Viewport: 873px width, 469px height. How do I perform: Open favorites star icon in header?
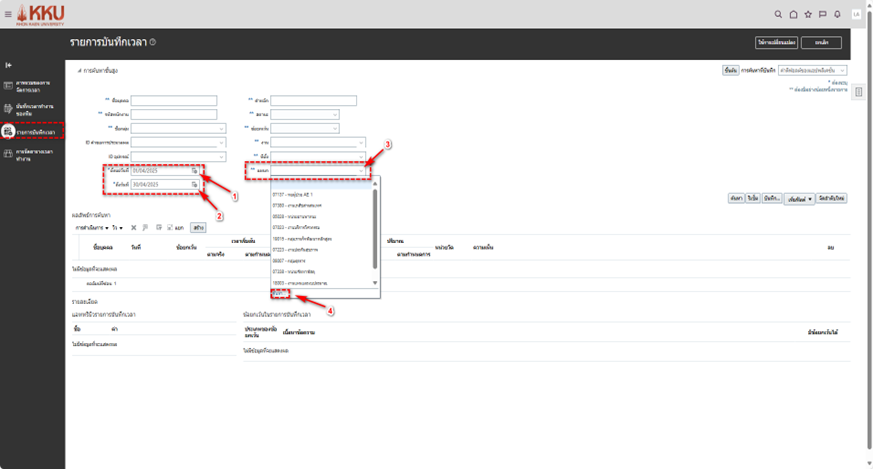pos(808,14)
